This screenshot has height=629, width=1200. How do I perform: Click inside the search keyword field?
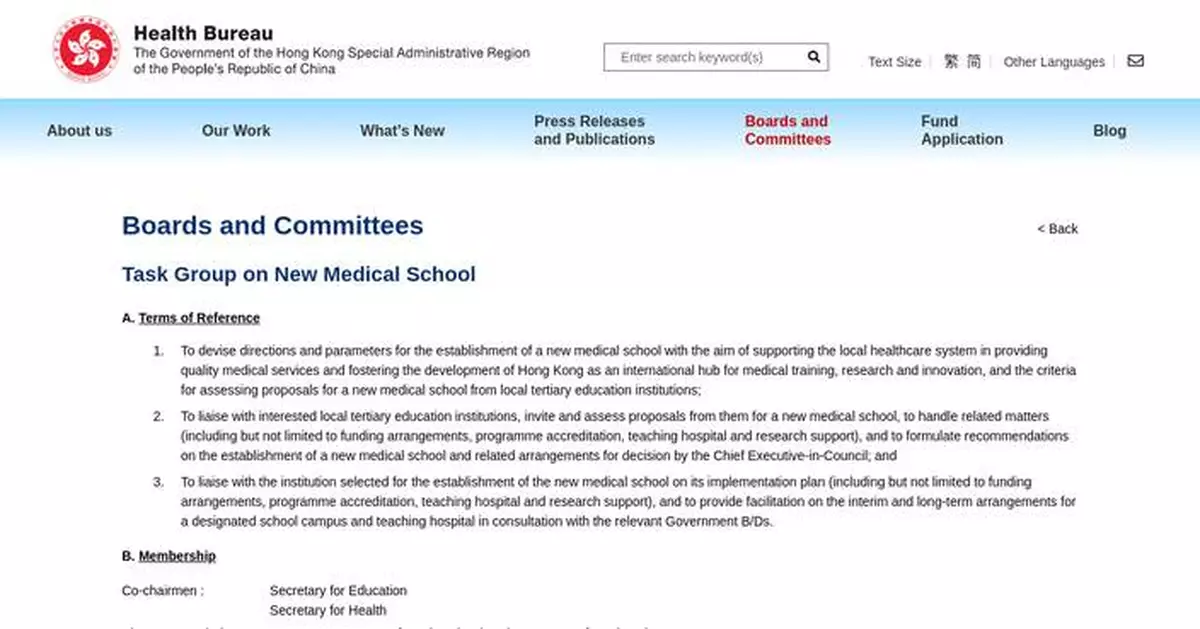tap(700, 57)
